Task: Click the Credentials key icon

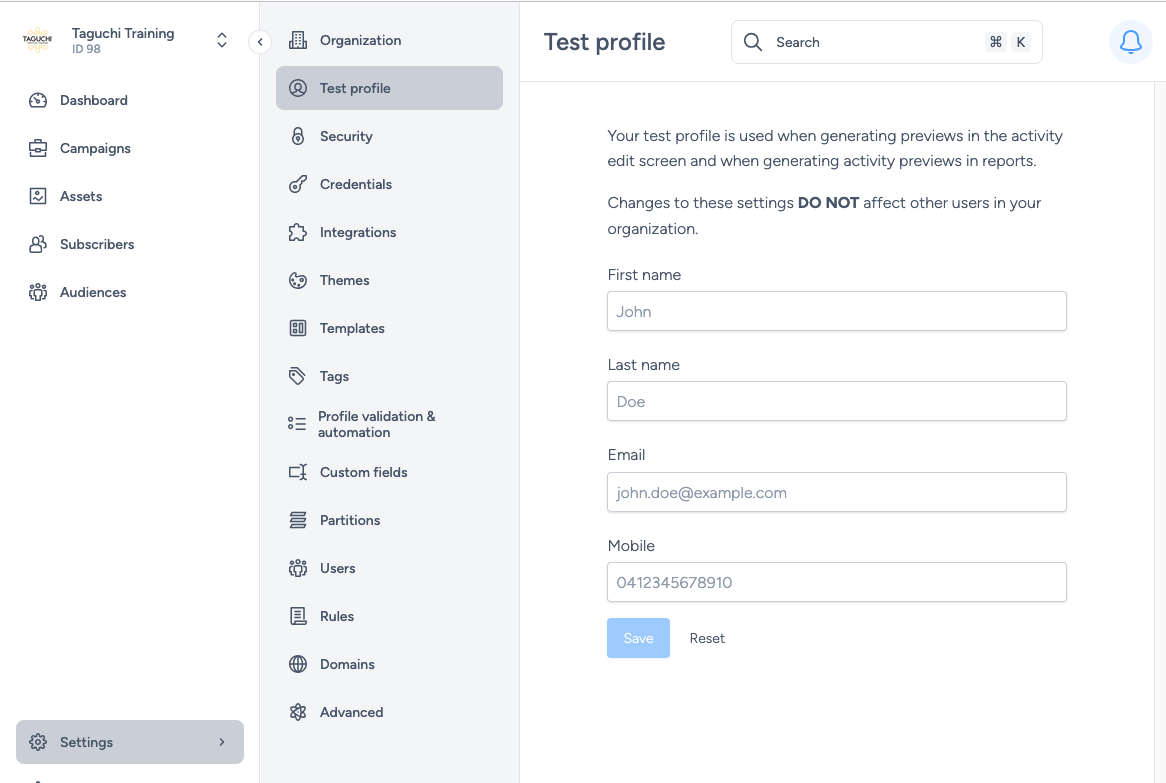Action: coord(297,184)
